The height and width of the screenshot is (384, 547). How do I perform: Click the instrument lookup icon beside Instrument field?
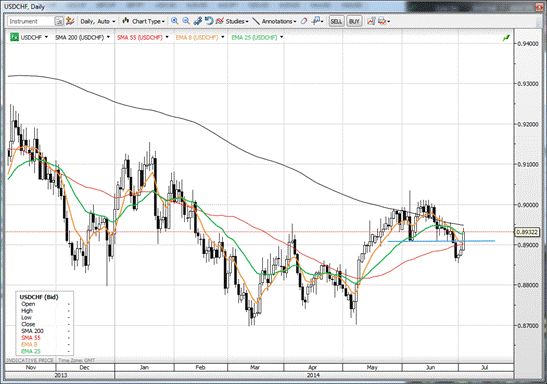click(59, 21)
